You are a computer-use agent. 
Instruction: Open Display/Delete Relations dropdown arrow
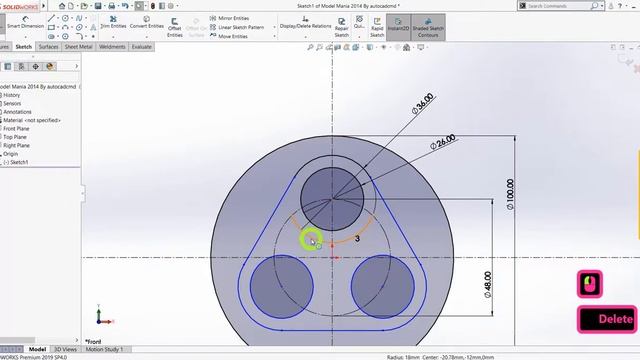tap(305, 37)
